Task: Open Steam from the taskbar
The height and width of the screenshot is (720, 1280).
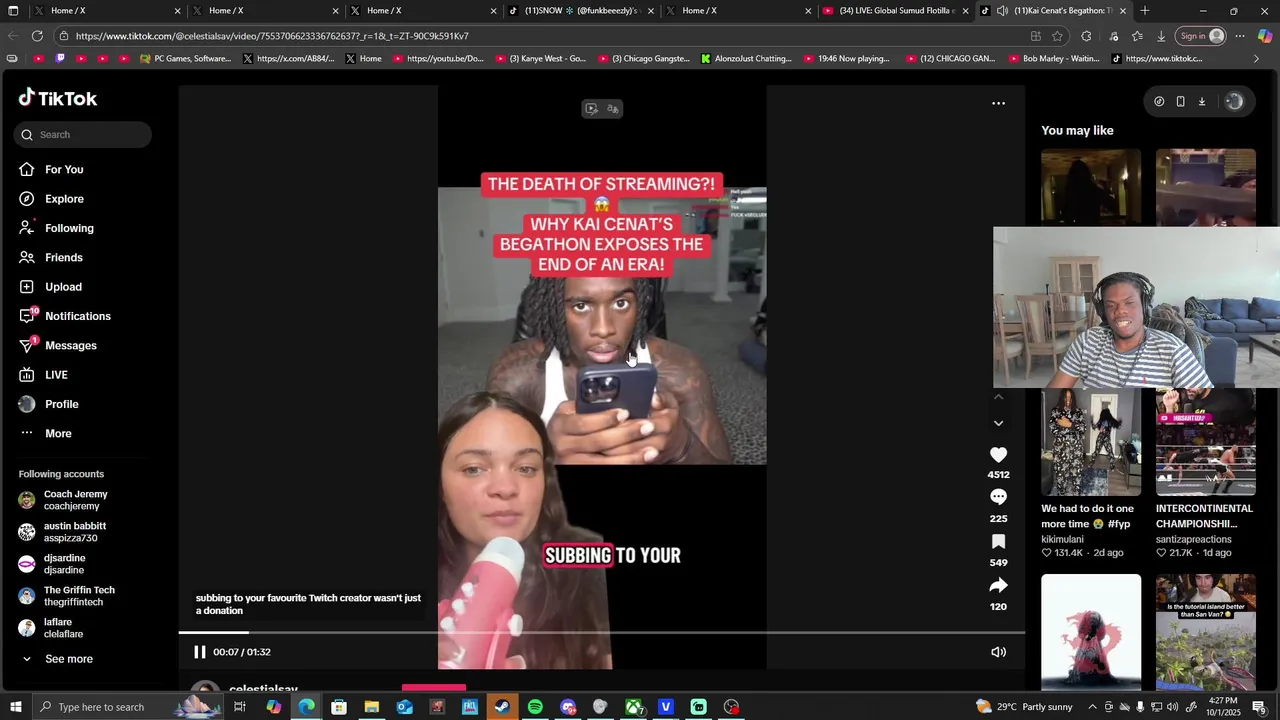Action: (502, 707)
